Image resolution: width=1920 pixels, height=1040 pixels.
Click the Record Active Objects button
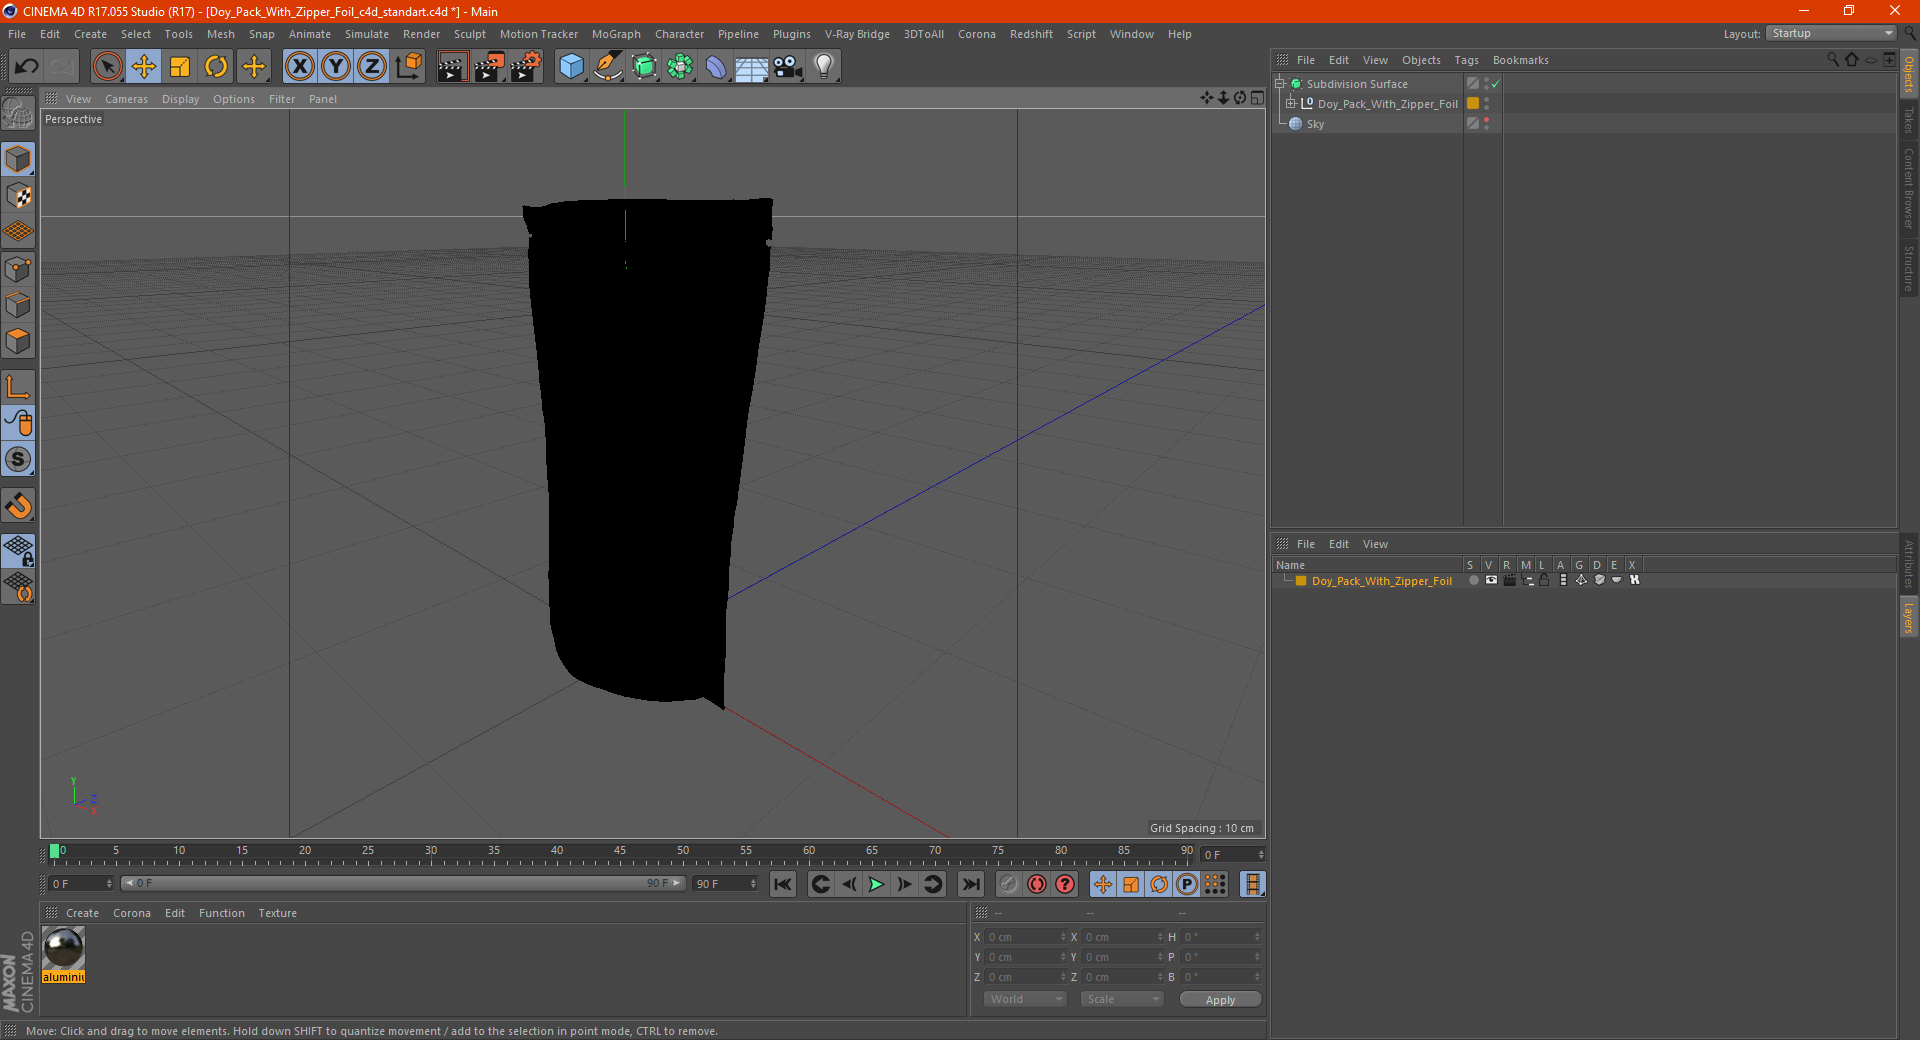tap(1009, 884)
